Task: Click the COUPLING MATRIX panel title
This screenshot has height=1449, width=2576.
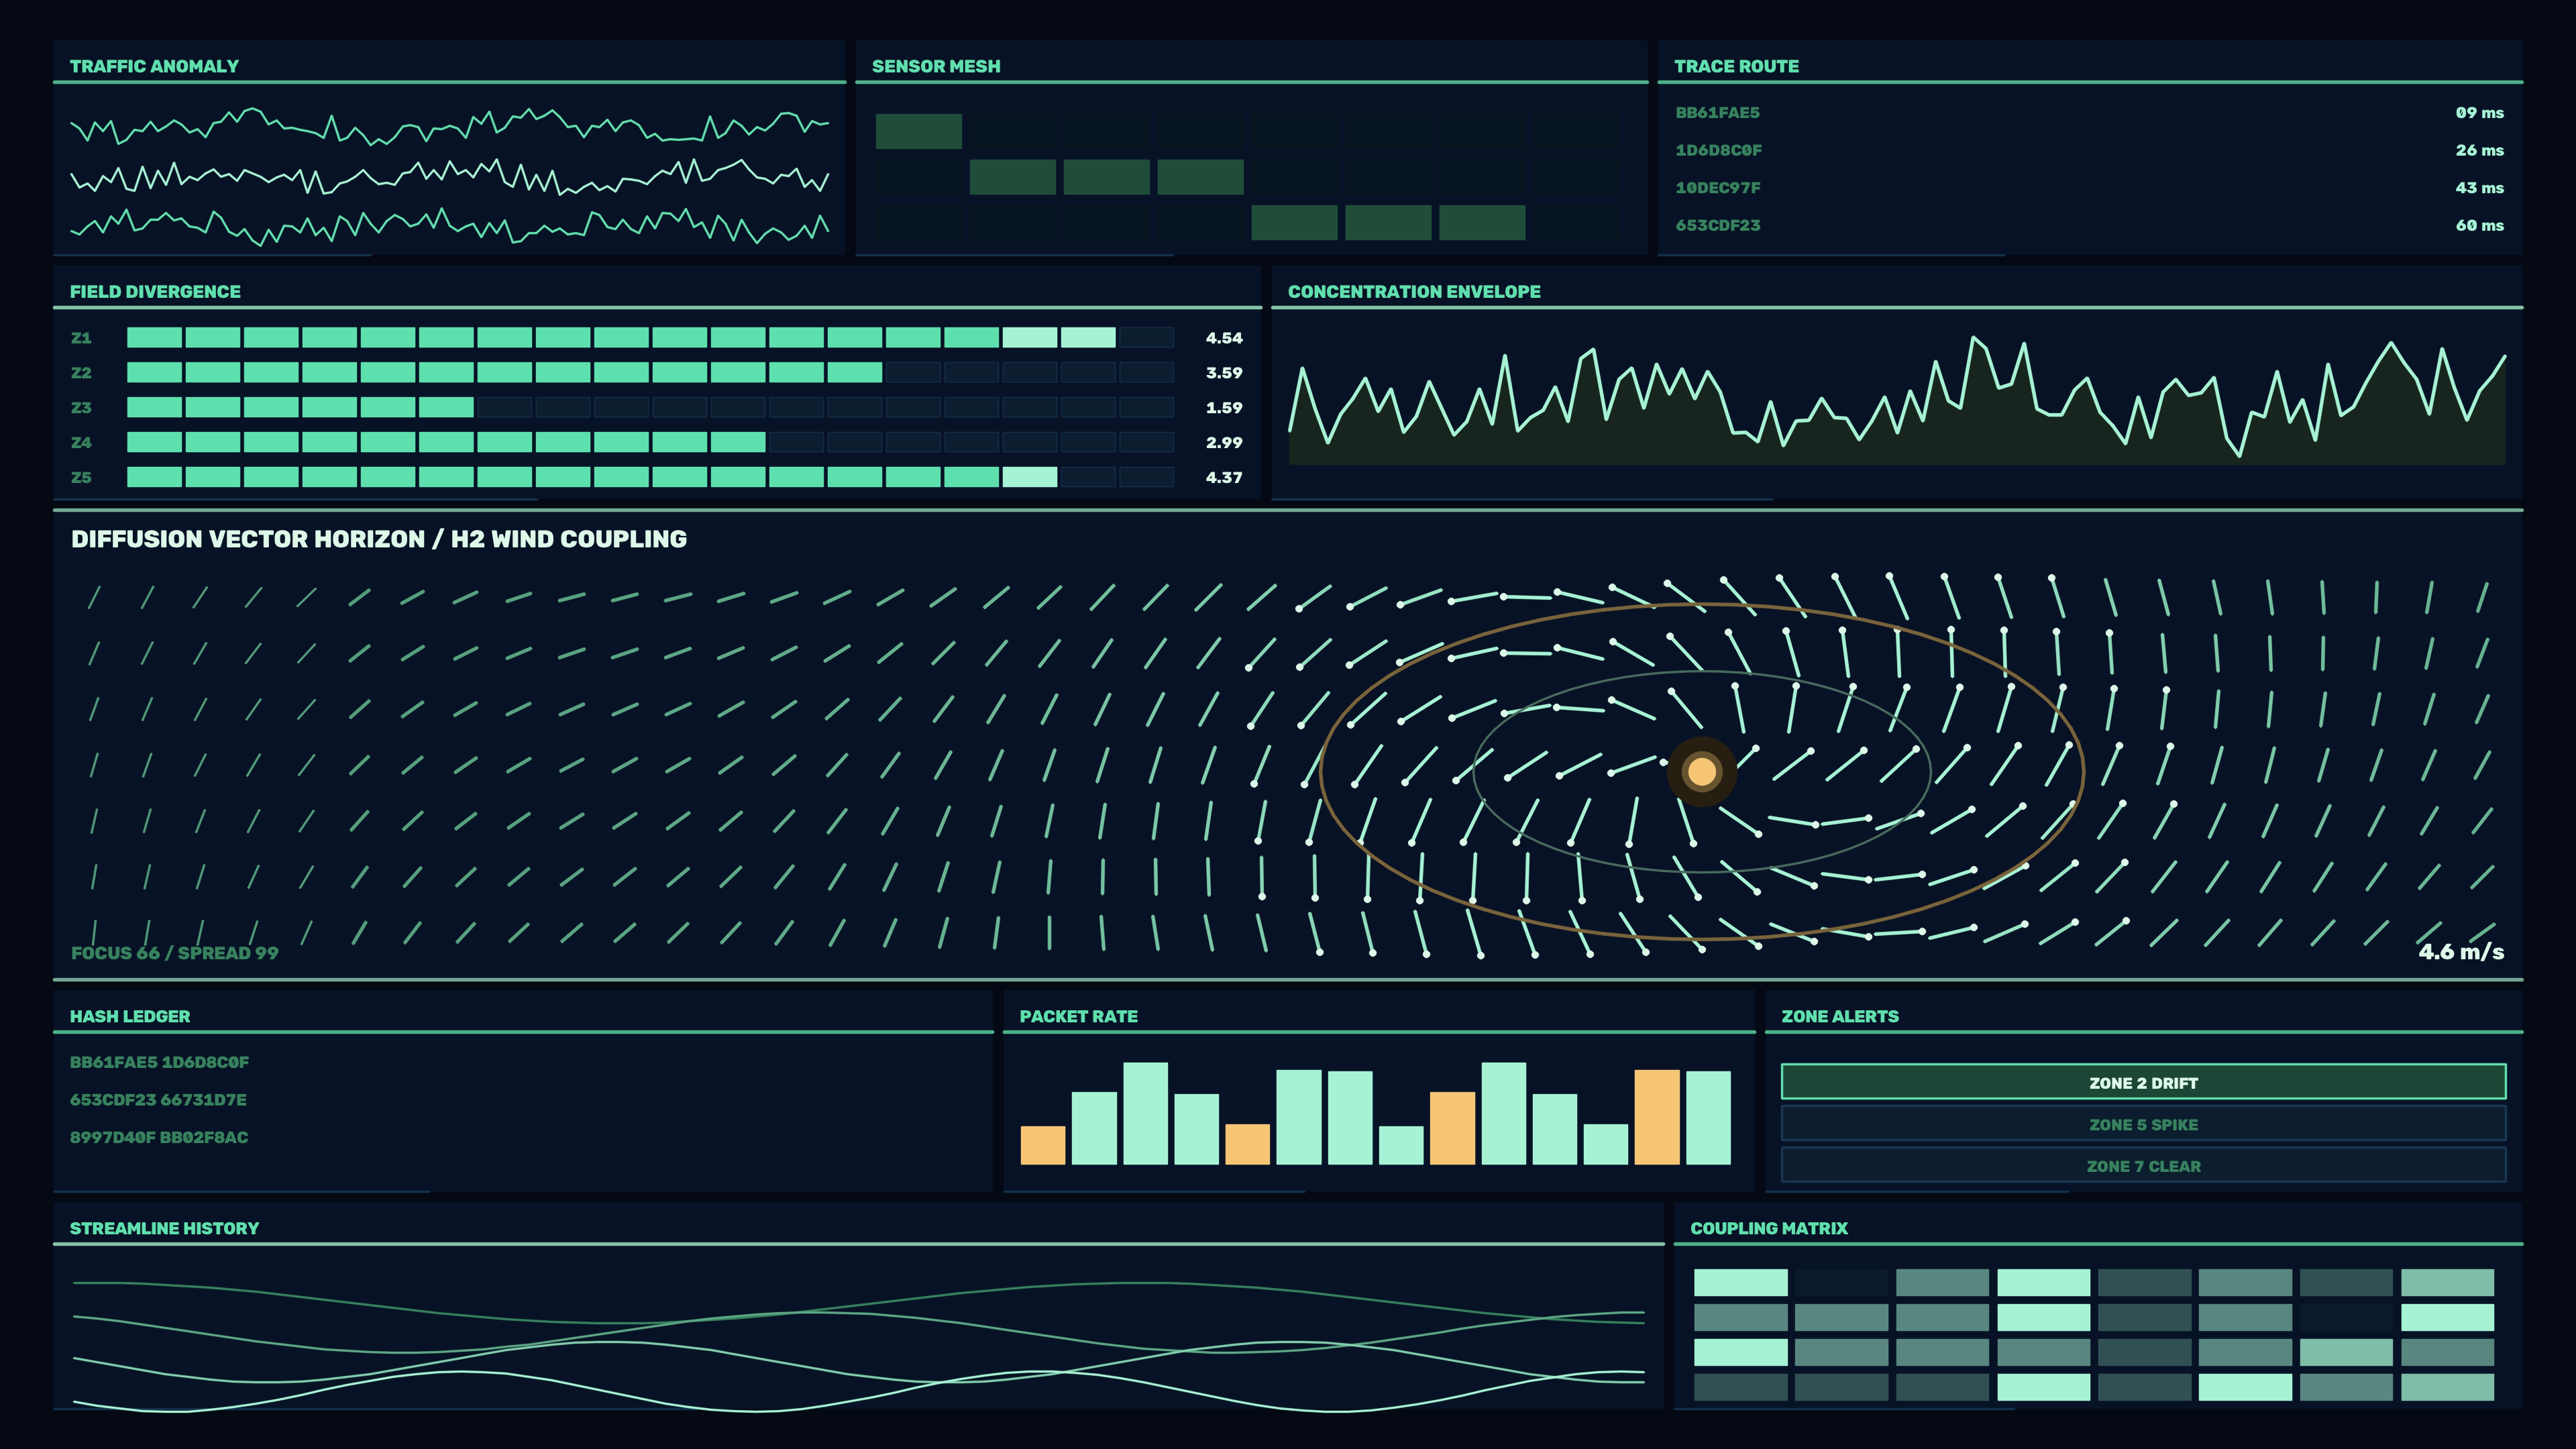Action: coord(1769,1228)
